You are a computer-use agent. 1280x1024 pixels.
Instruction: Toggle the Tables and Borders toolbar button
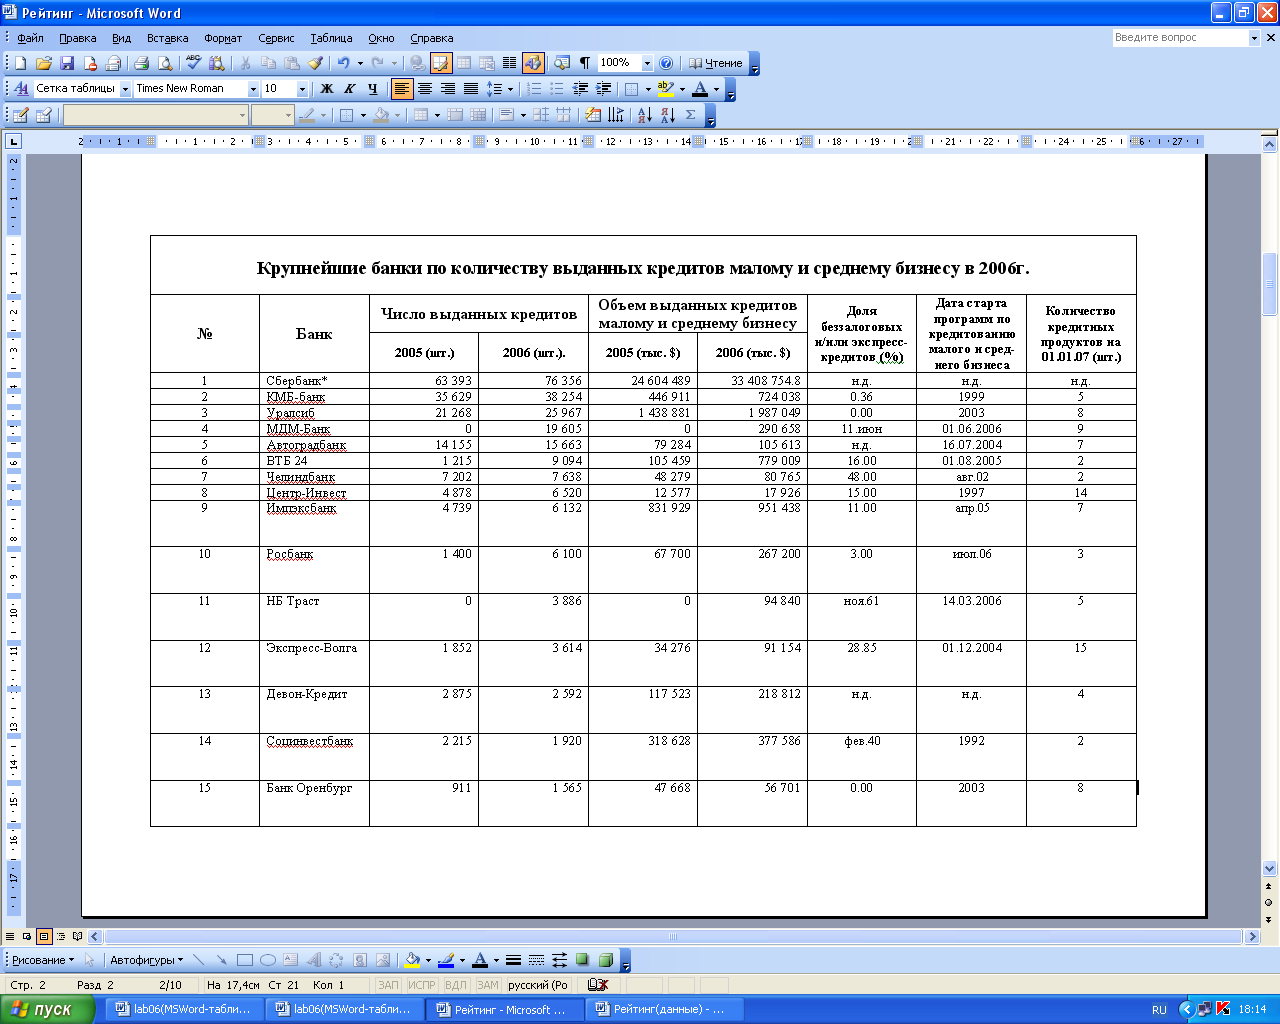(x=441, y=63)
